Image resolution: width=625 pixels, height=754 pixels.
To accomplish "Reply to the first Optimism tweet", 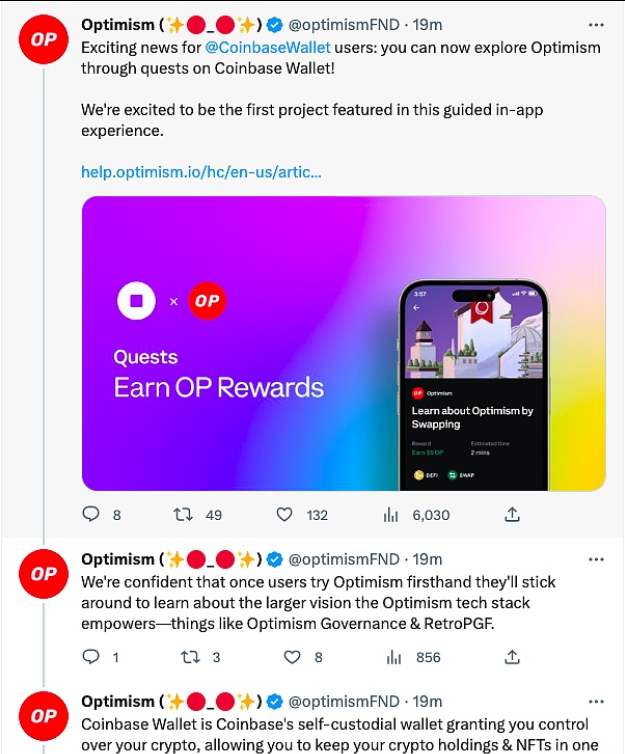I will click(x=90, y=515).
